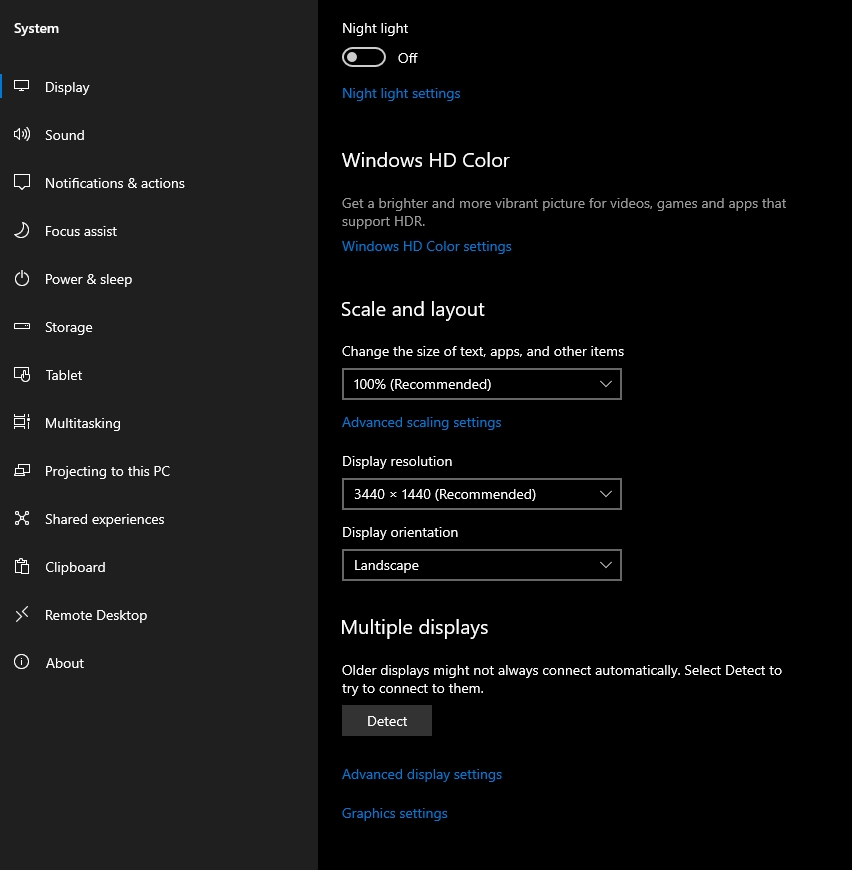The width and height of the screenshot is (852, 870).
Task: Open Night light settings link
Action: 401,93
